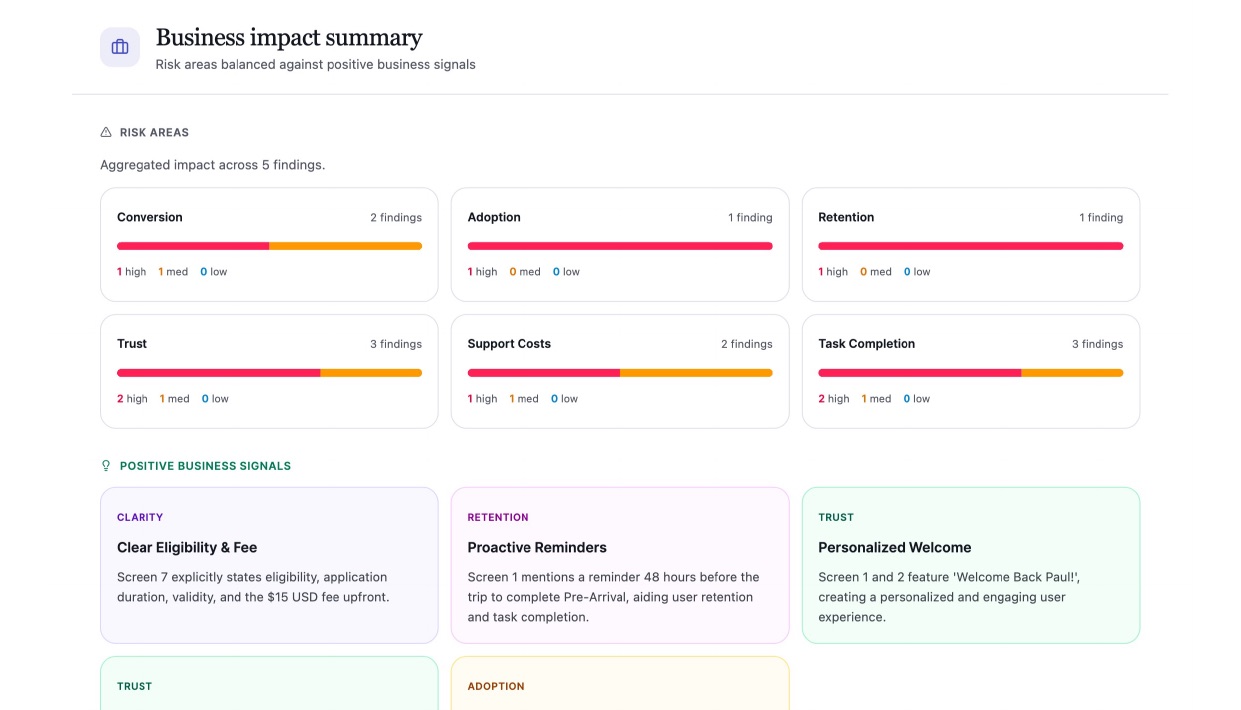Select the Trust risk card title
Screen dimensions: 1241x710
tap(132, 344)
